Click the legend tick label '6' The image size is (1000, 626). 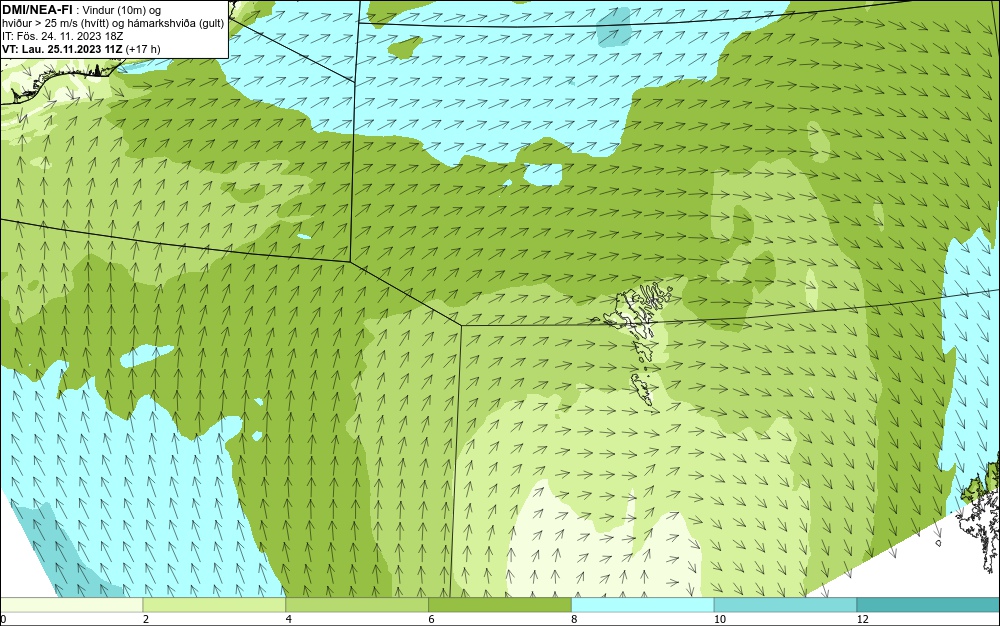click(431, 619)
